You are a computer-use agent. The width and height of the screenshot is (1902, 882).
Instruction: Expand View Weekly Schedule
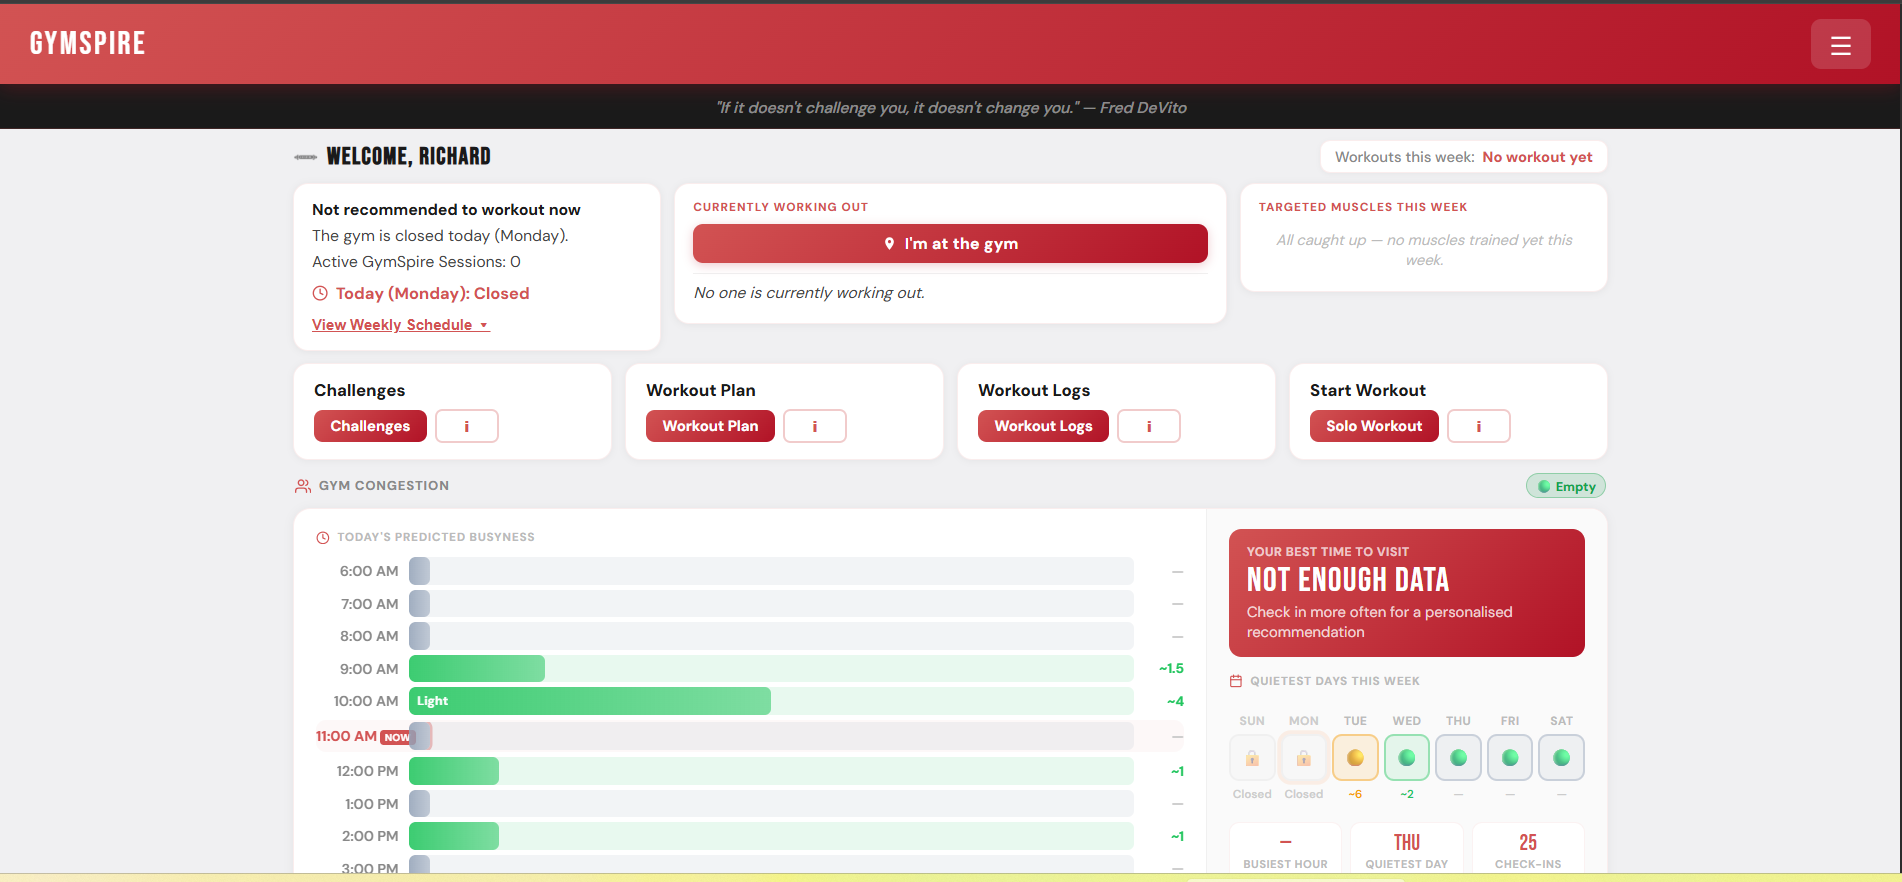400,325
